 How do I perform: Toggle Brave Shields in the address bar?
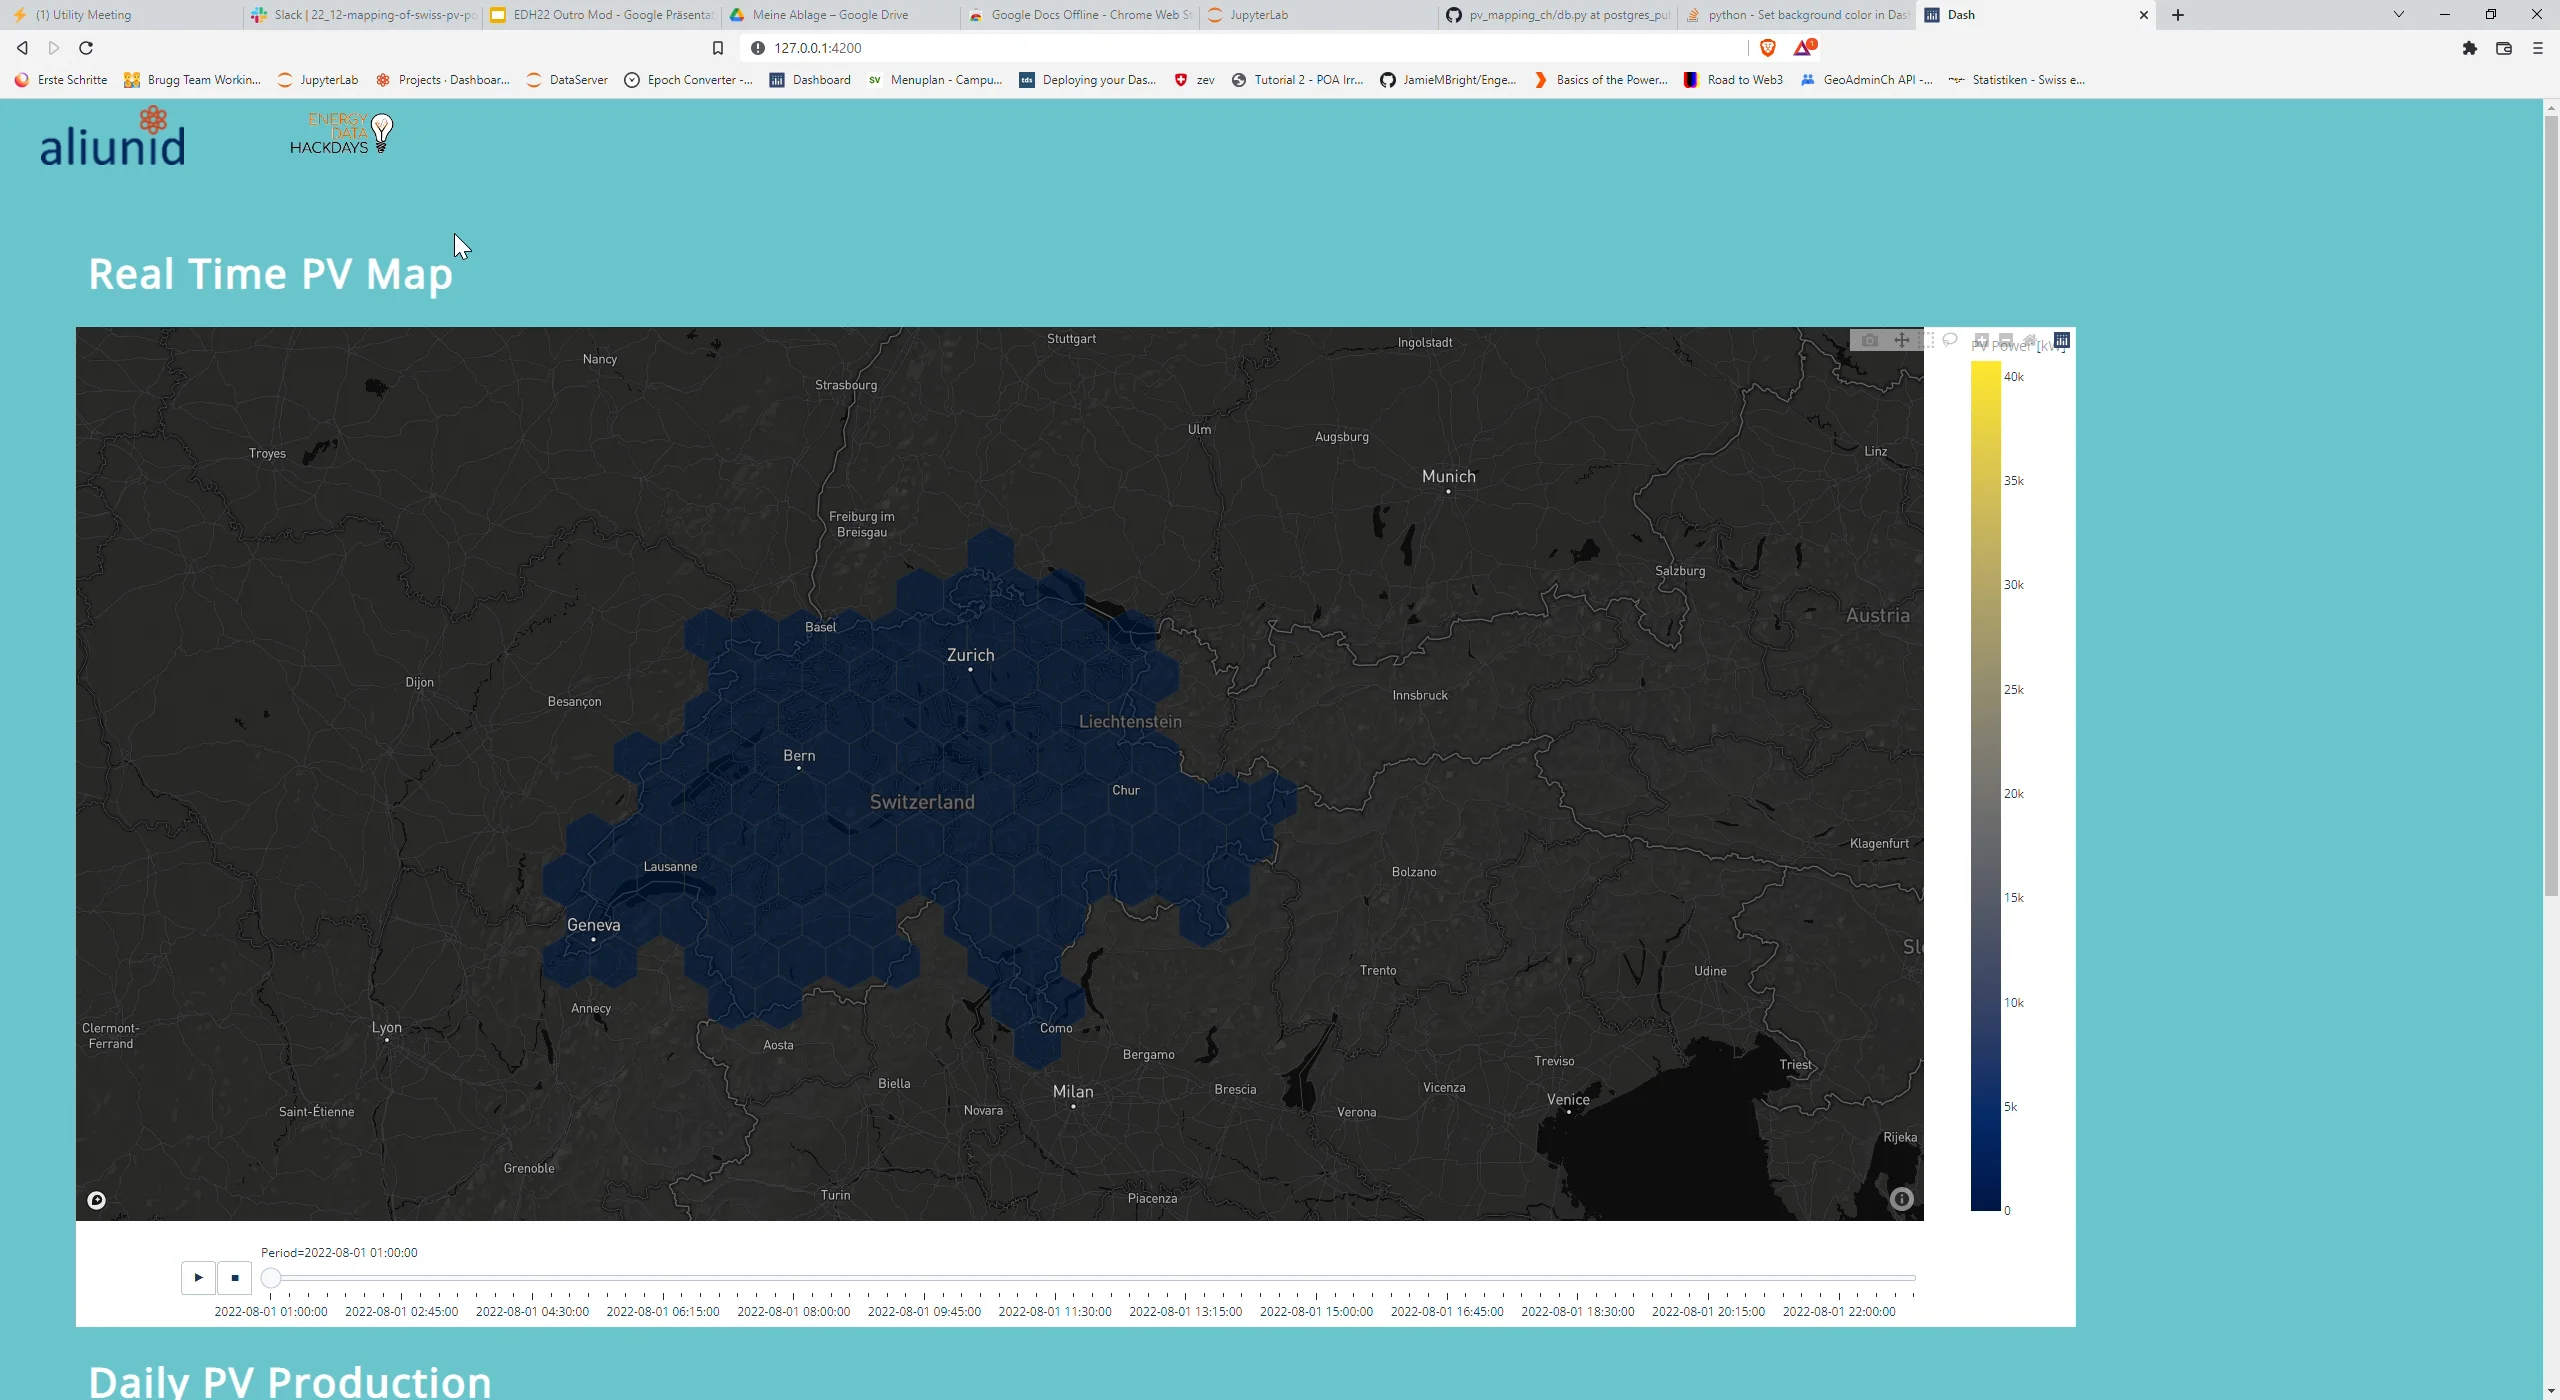point(1766,47)
